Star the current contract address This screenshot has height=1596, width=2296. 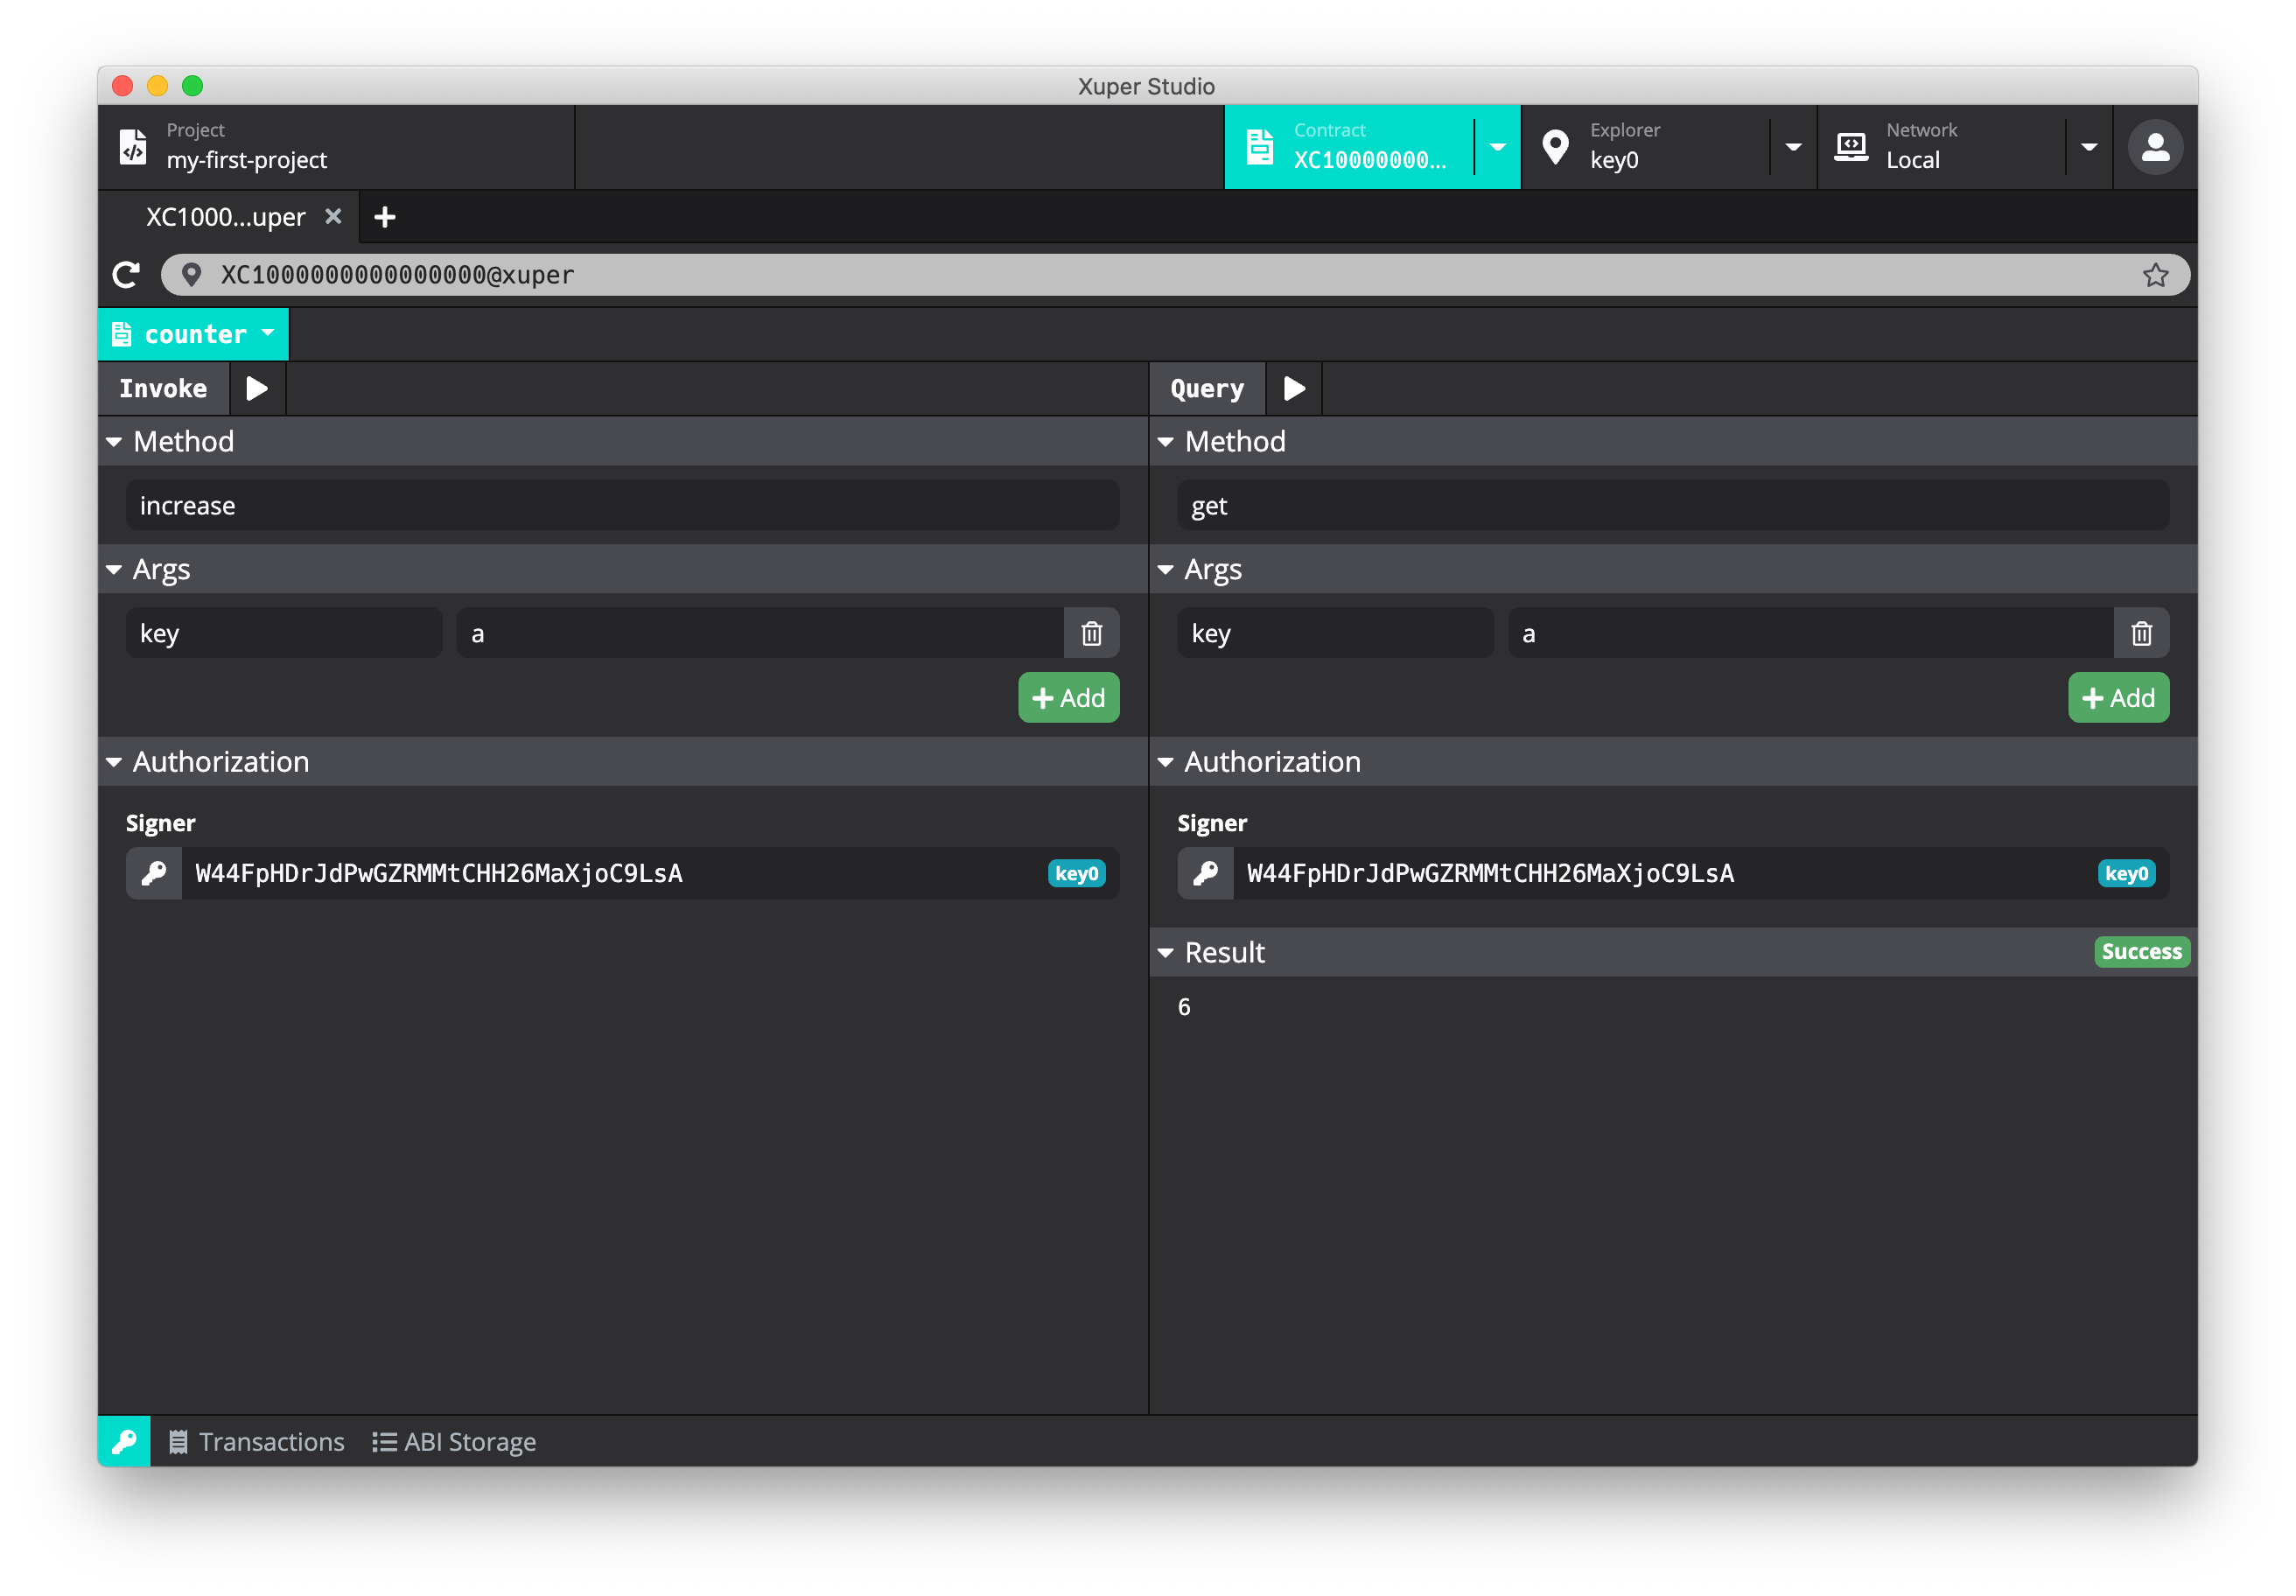pos(2155,275)
